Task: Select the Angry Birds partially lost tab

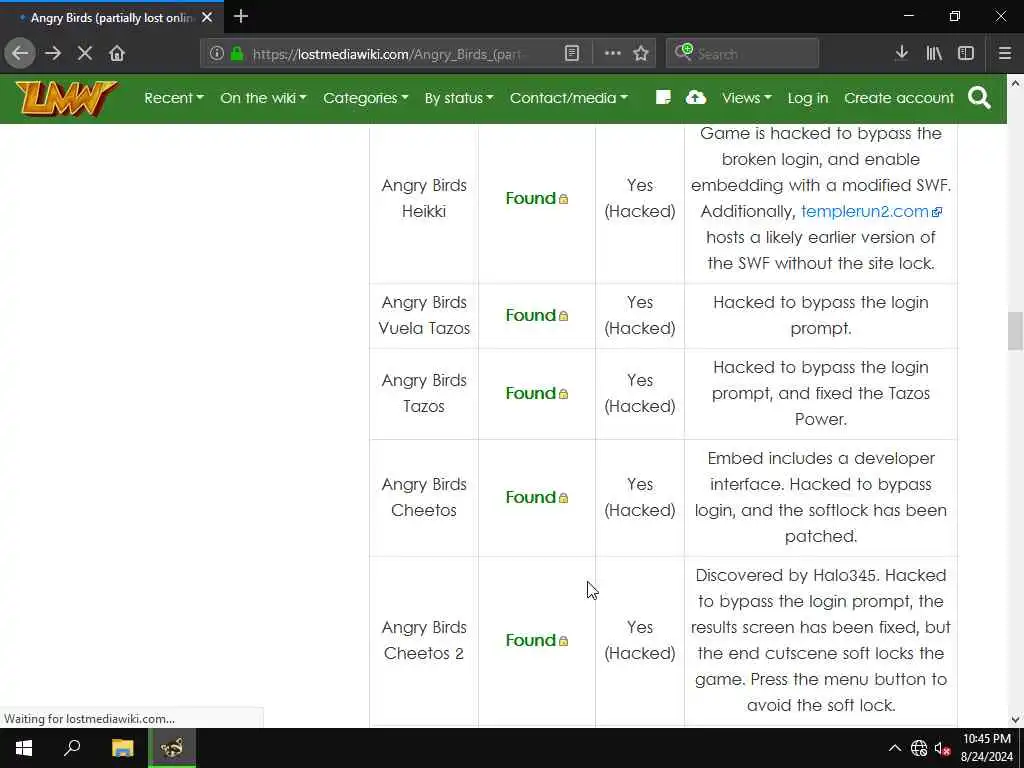Action: (x=112, y=18)
